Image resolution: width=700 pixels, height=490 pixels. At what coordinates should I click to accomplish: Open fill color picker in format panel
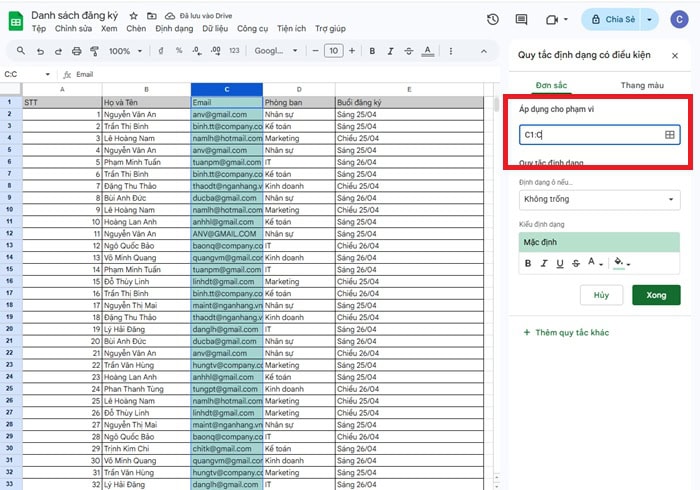pyautogui.click(x=621, y=263)
